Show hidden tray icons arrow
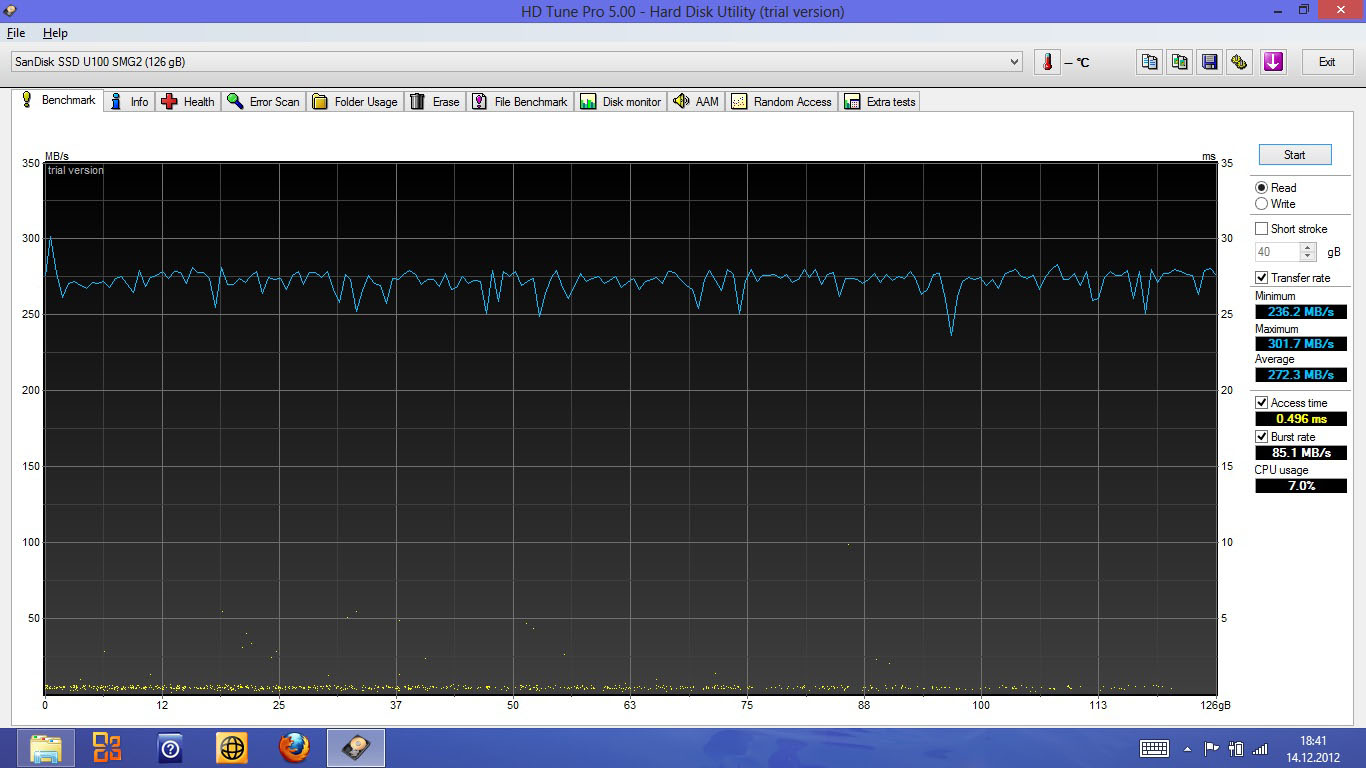The height and width of the screenshot is (768, 1366). coord(1187,749)
